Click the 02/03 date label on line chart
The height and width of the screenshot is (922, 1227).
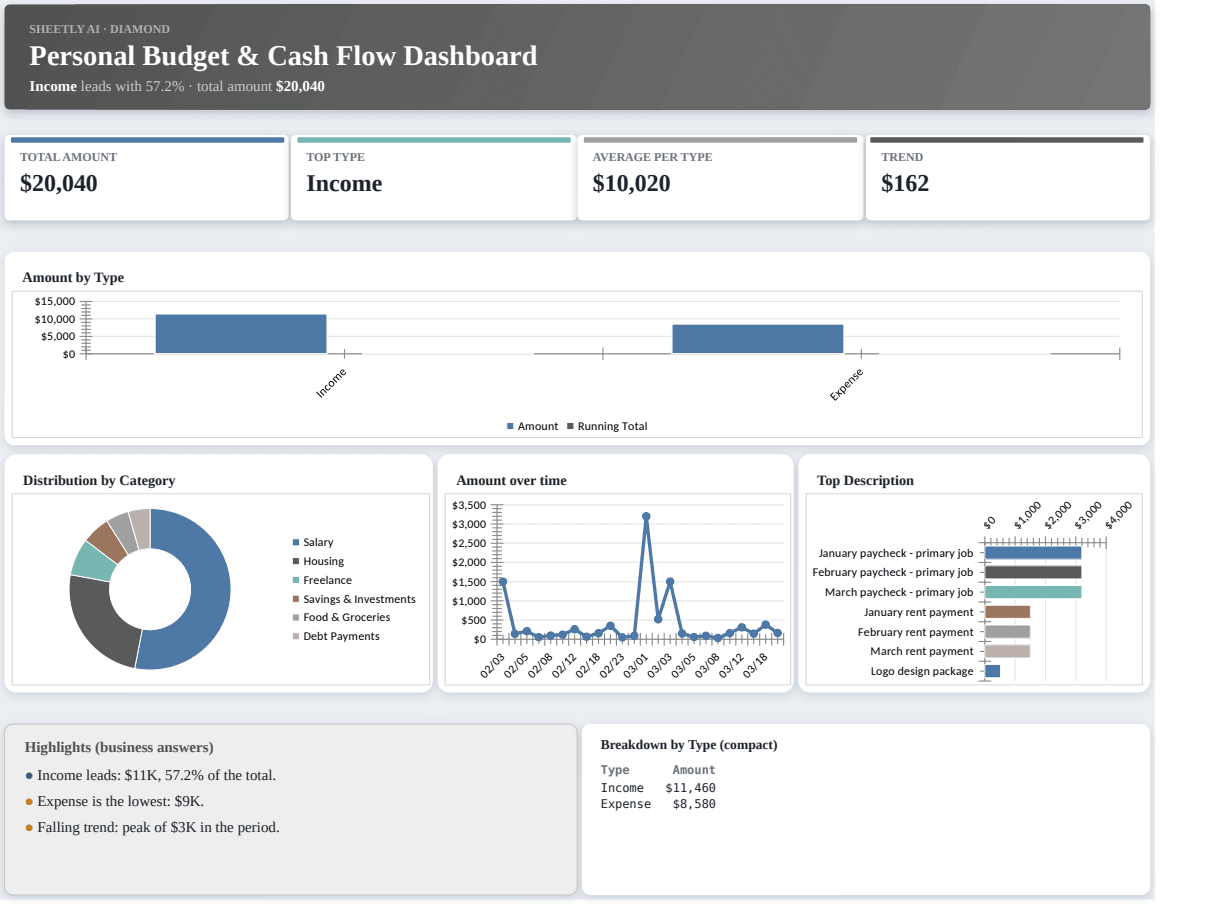tap(493, 666)
